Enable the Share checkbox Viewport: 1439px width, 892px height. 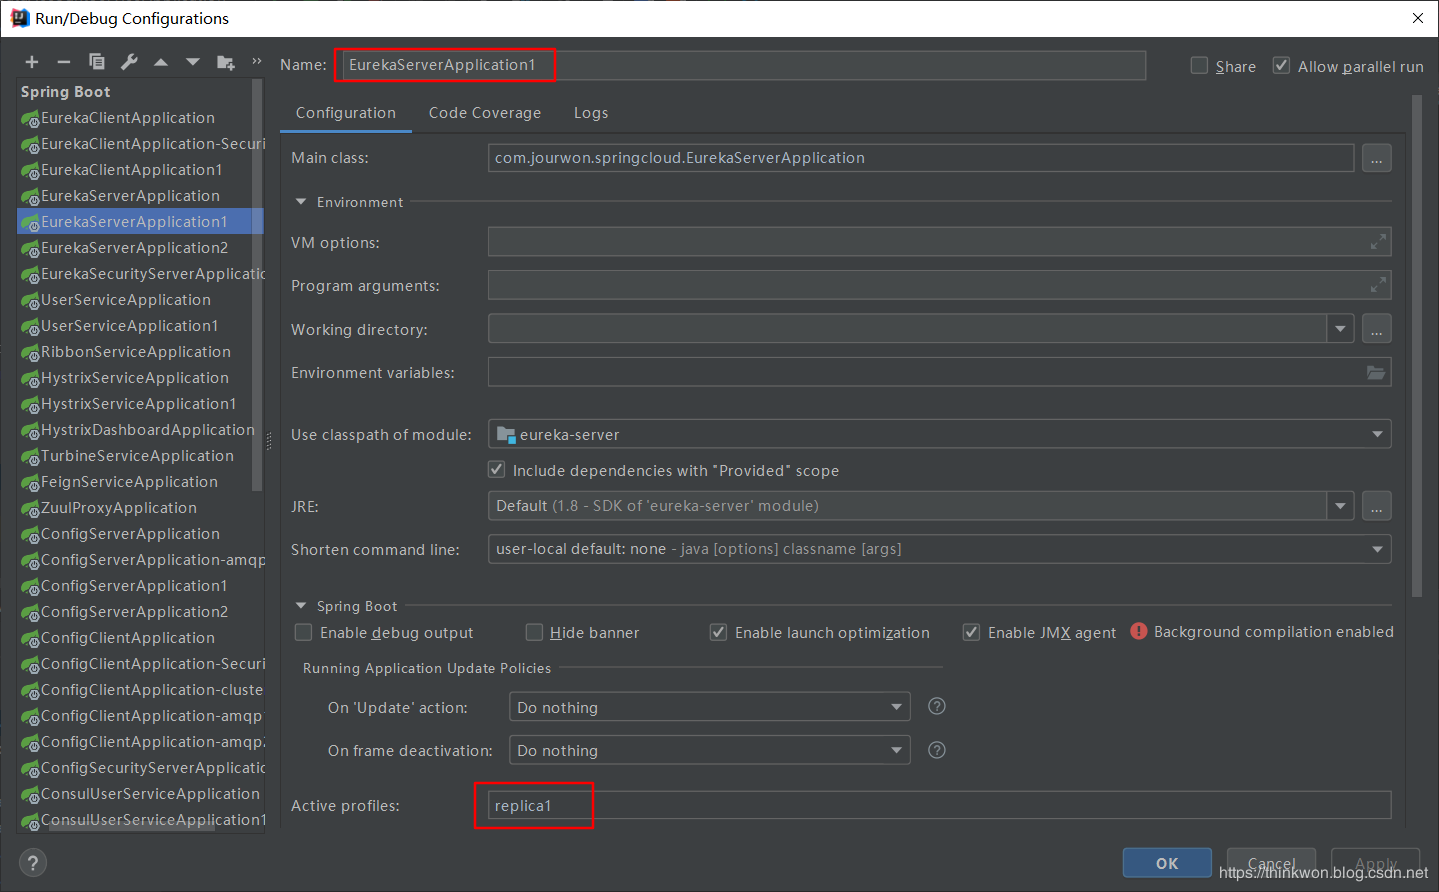pos(1199,66)
